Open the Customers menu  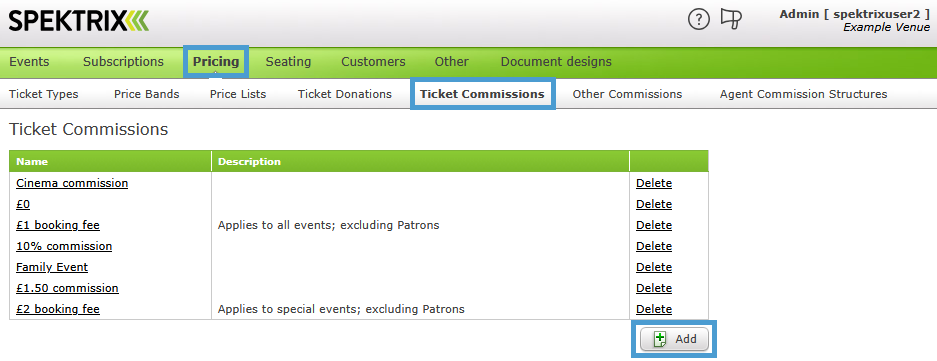373,62
